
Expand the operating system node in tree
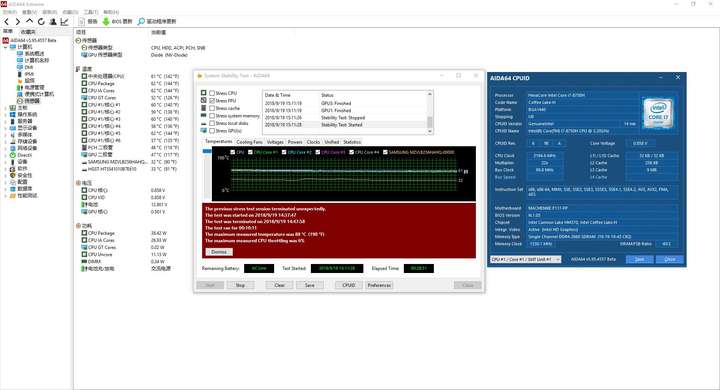click(6, 114)
